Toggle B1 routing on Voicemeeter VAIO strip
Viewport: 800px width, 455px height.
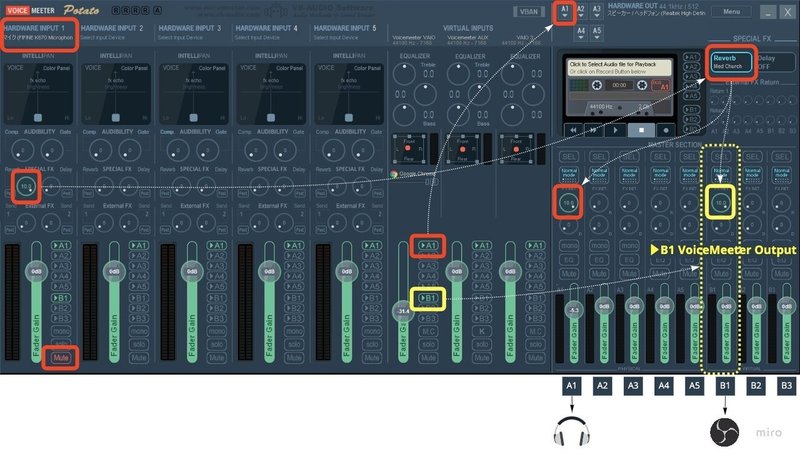[x=429, y=298]
